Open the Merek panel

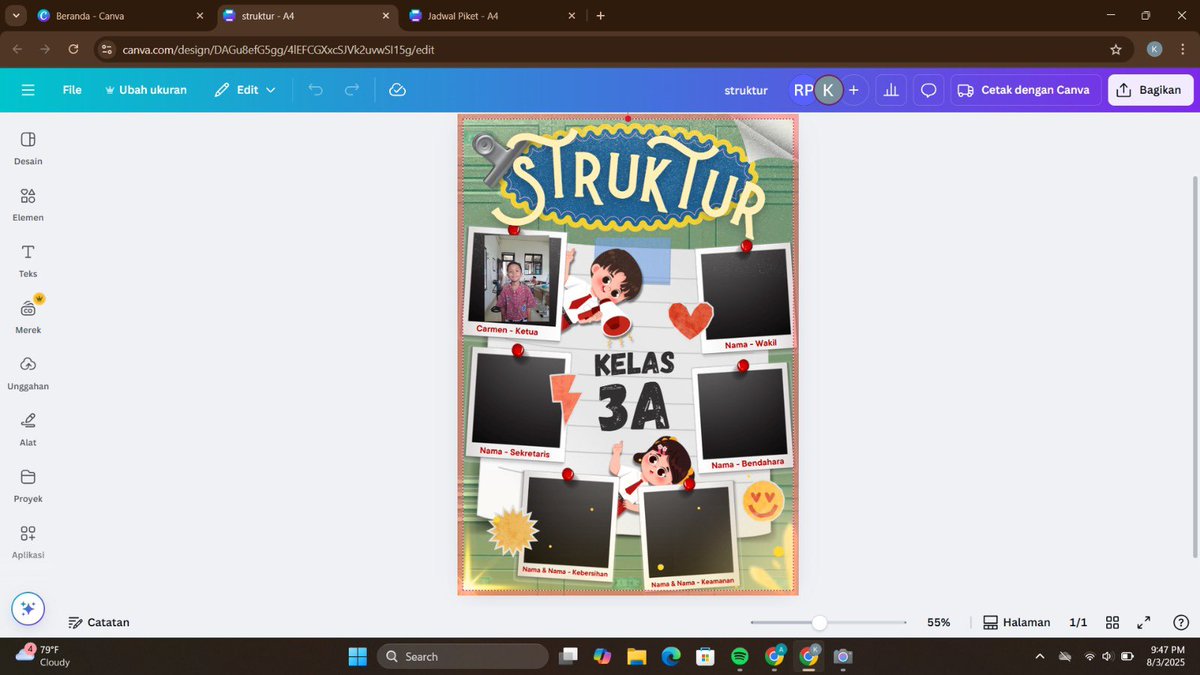(x=27, y=314)
